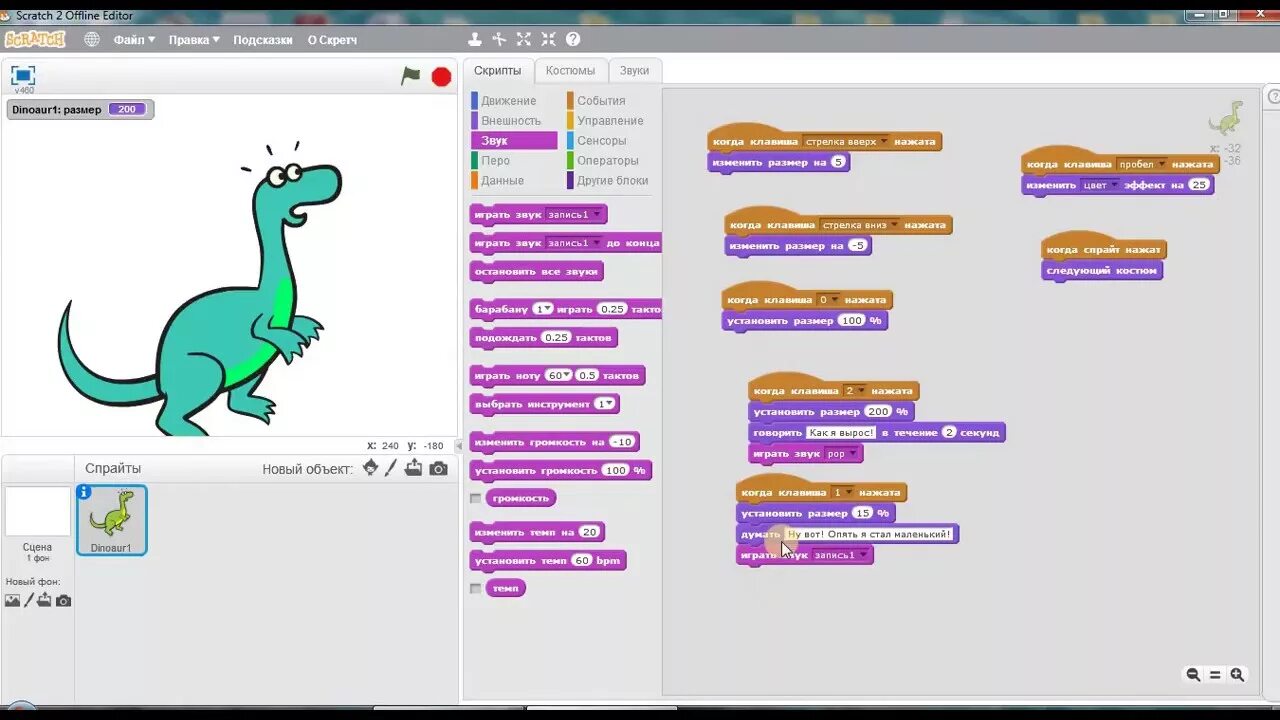This screenshot has height=720, width=1280.
Task: Create new sprite from camera icon
Action: (439, 468)
